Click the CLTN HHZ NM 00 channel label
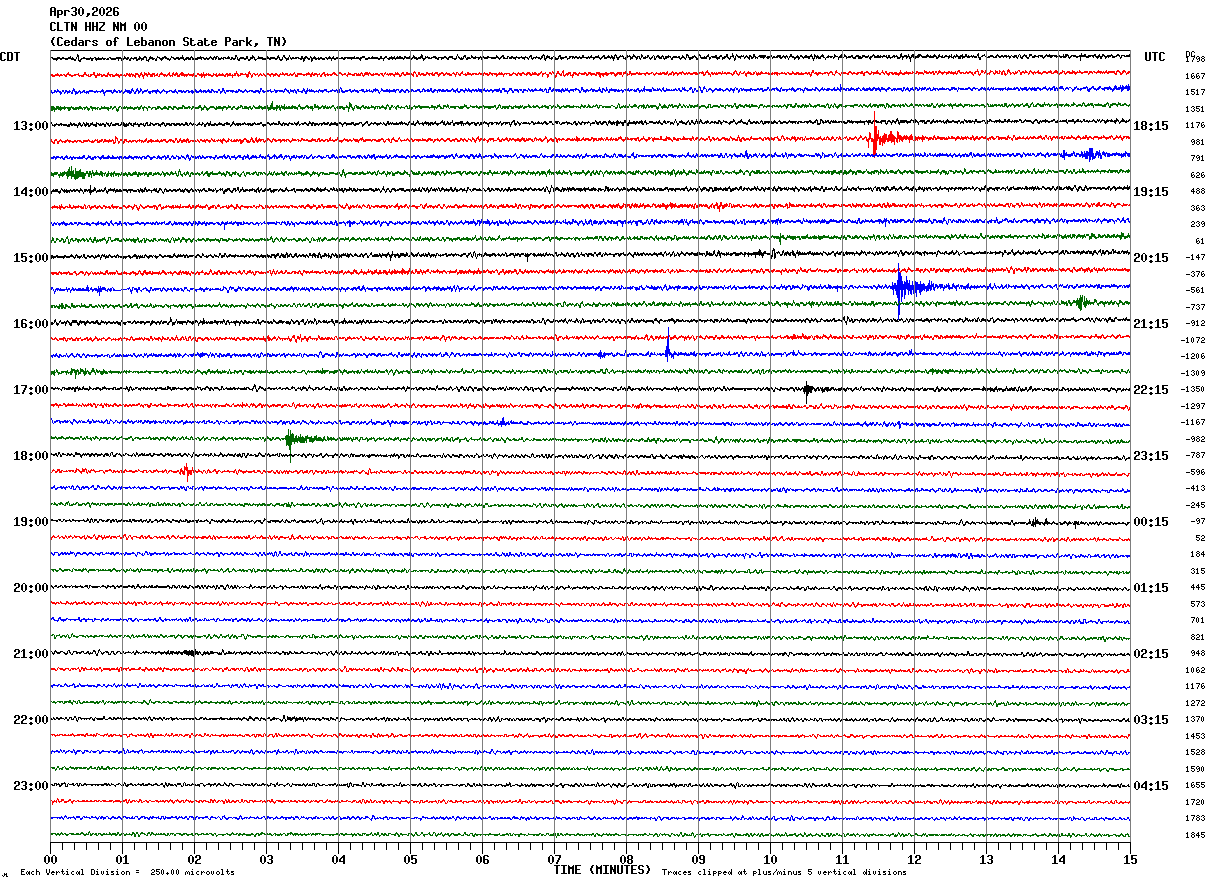This screenshot has height=886, width=1210. click(x=98, y=27)
